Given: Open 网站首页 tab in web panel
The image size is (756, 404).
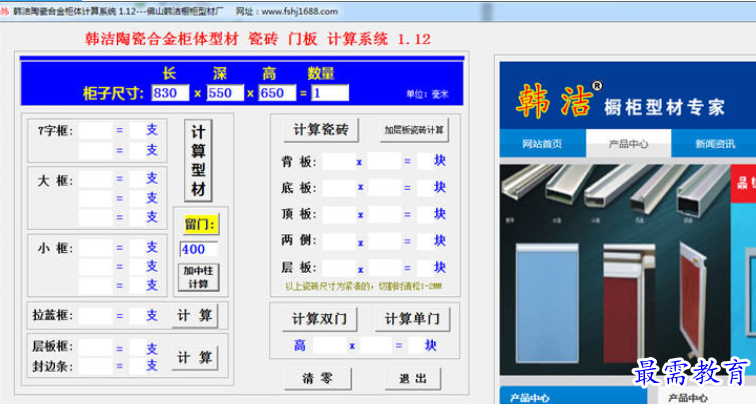Looking at the screenshot, I should pyautogui.click(x=542, y=144).
